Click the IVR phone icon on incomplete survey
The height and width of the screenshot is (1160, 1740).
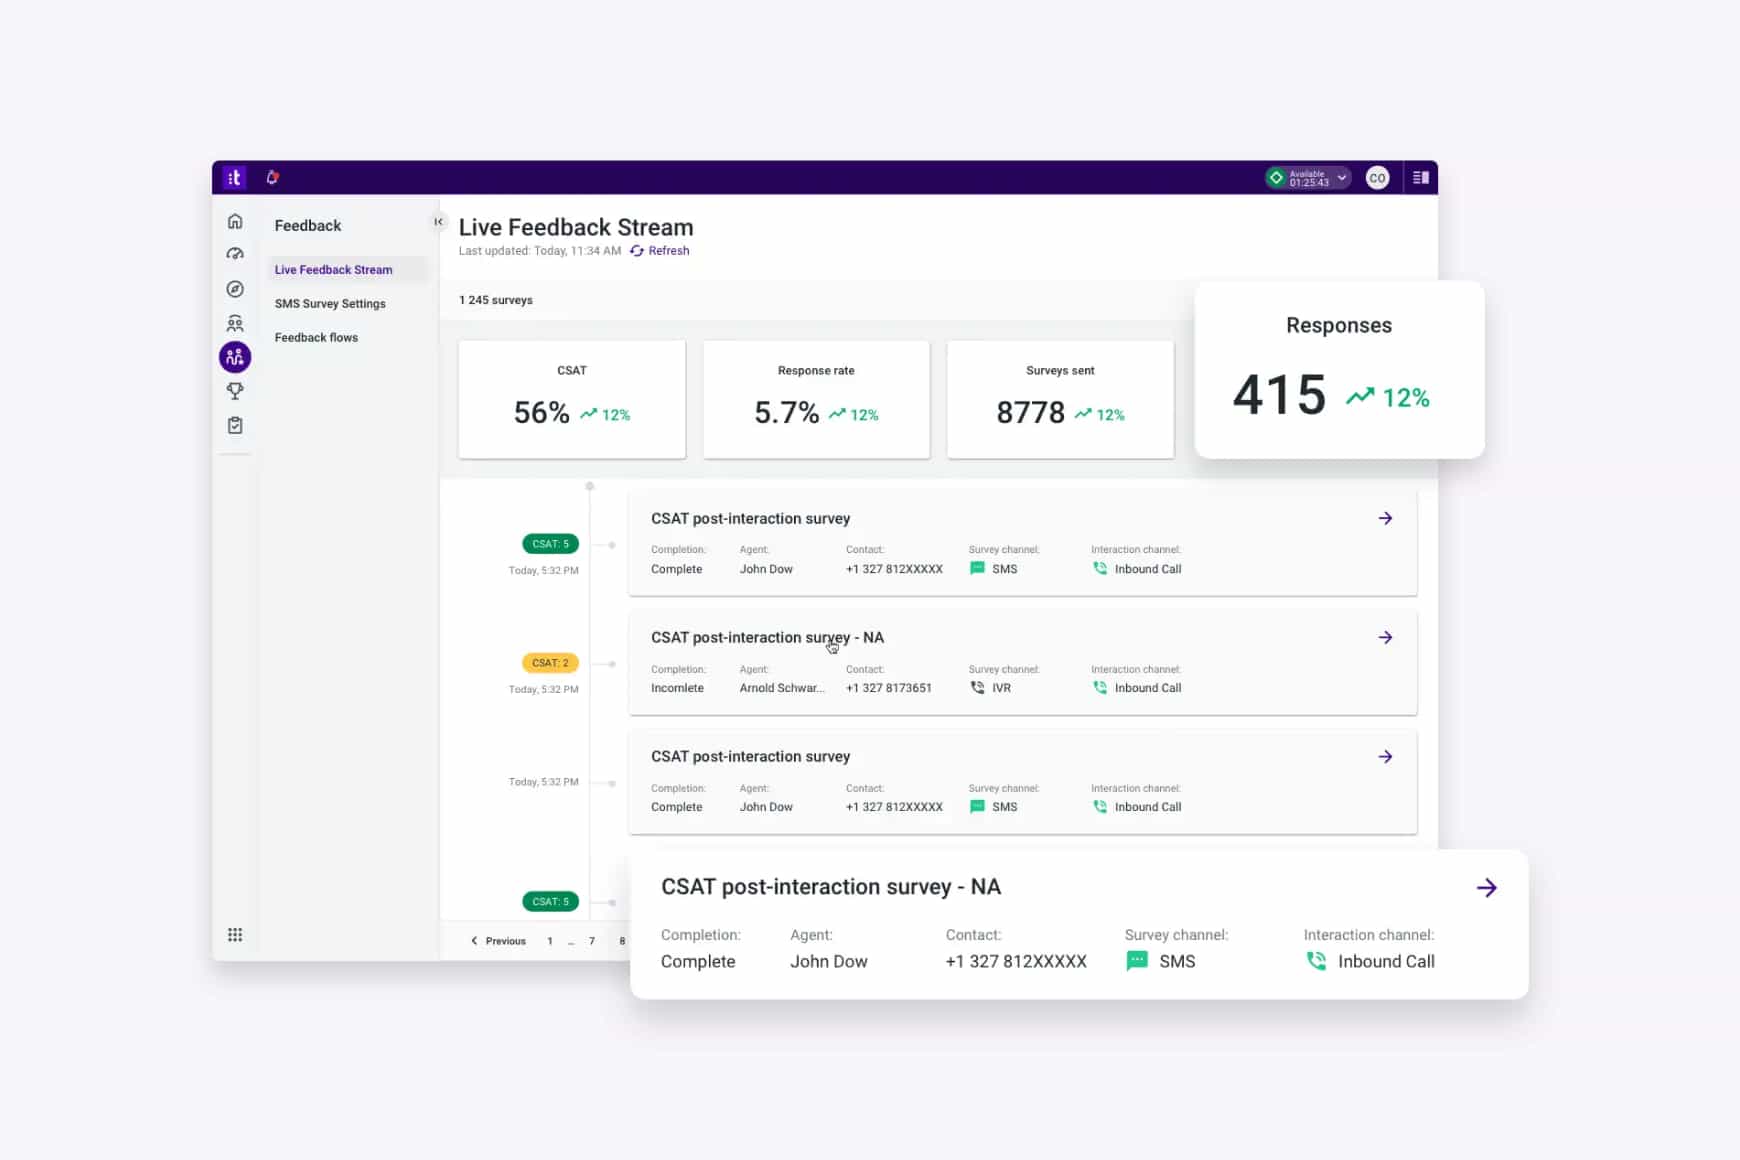pos(977,687)
